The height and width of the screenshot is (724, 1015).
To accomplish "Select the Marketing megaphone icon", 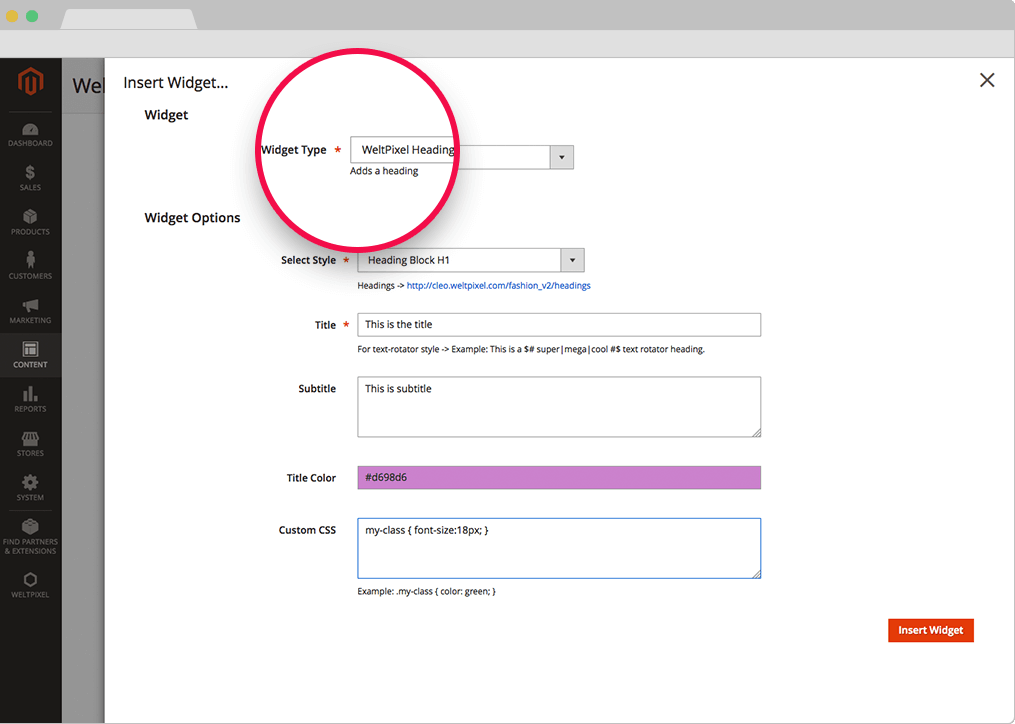I will point(30,311).
